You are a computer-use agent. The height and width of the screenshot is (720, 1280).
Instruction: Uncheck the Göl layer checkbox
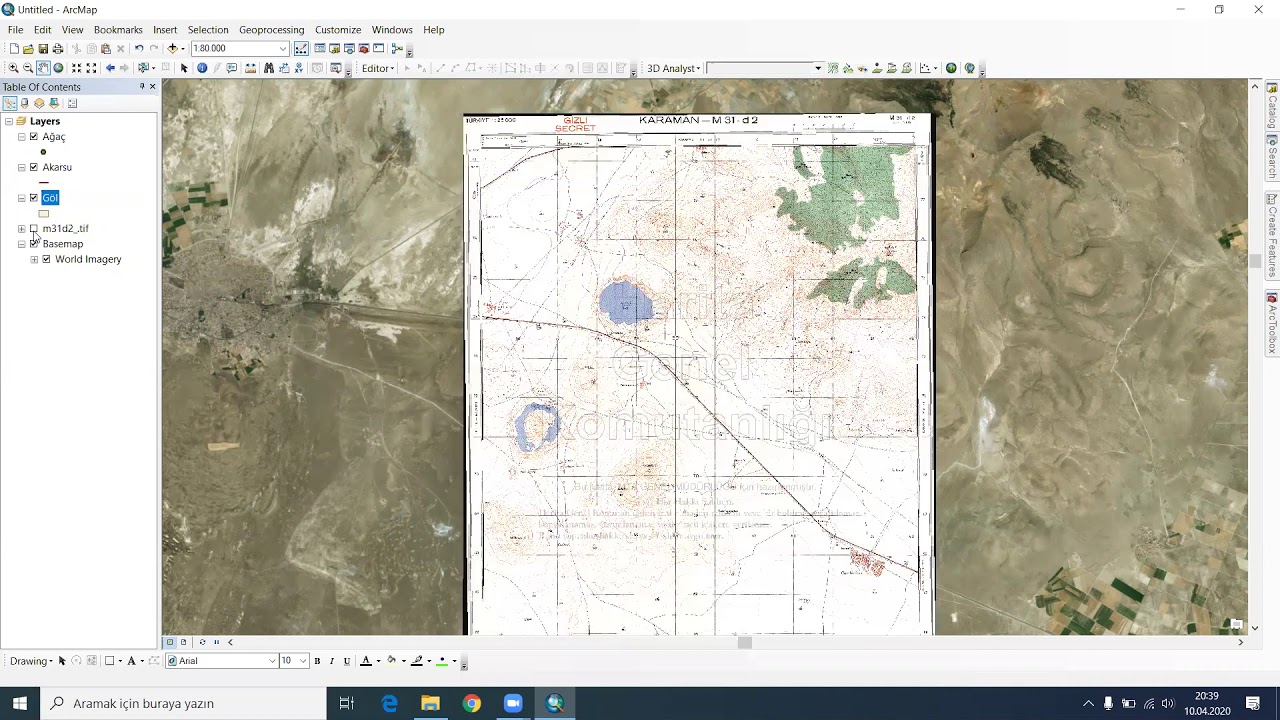pyautogui.click(x=34, y=198)
